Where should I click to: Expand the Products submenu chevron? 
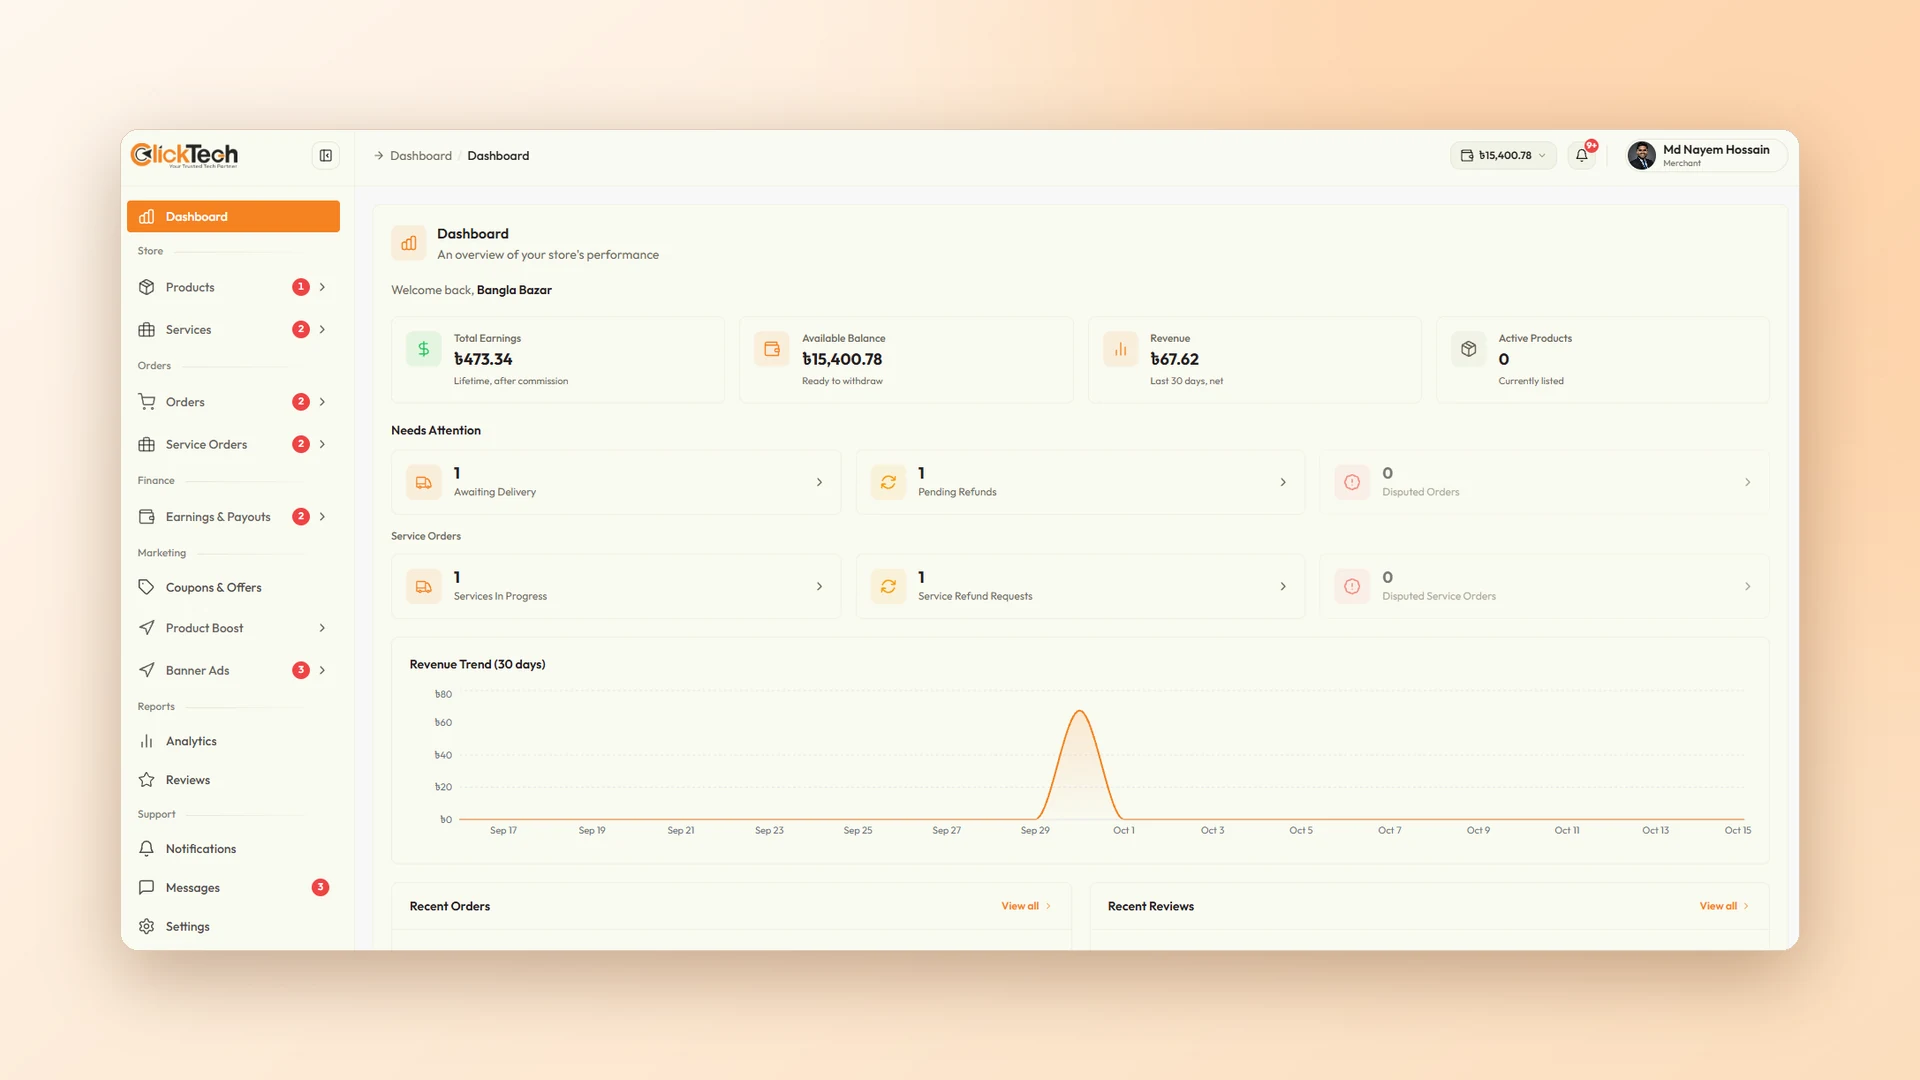pyautogui.click(x=322, y=287)
